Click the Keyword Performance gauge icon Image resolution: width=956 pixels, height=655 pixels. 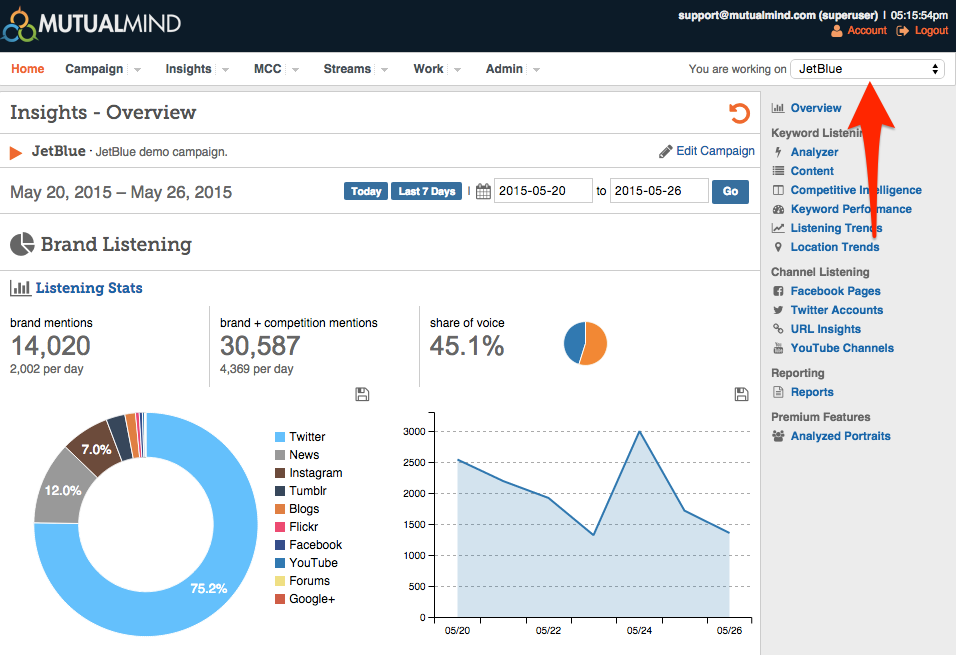(778, 209)
